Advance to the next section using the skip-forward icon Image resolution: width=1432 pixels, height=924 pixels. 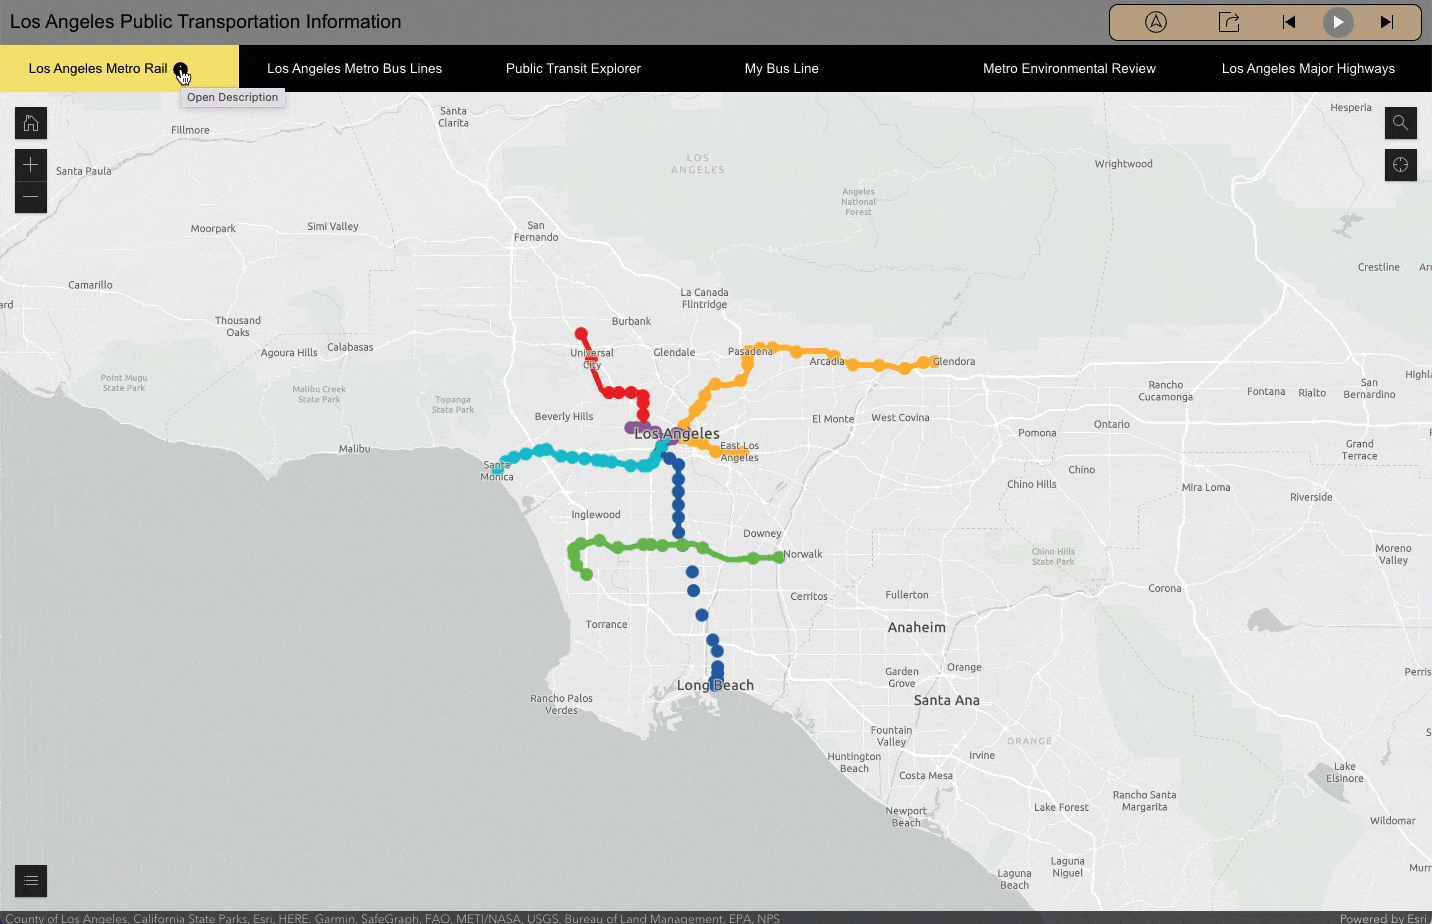[1387, 22]
